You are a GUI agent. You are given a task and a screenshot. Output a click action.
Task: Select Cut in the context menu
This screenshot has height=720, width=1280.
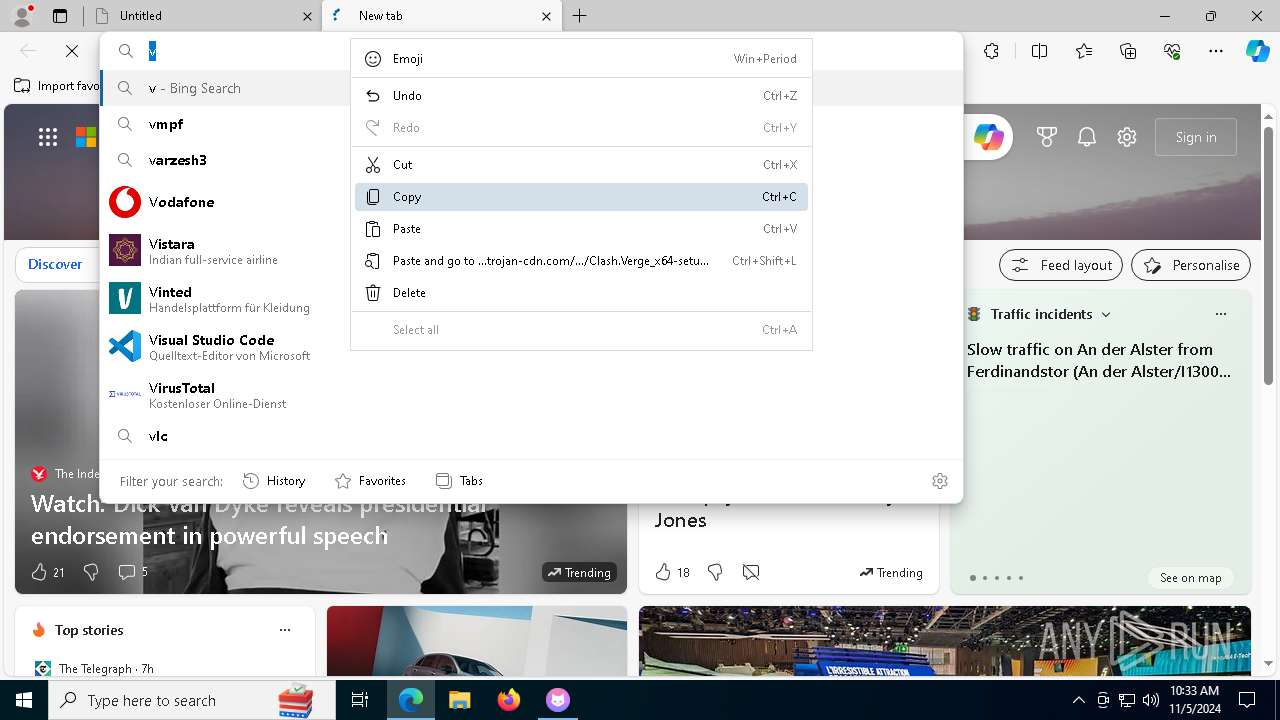coord(581,165)
